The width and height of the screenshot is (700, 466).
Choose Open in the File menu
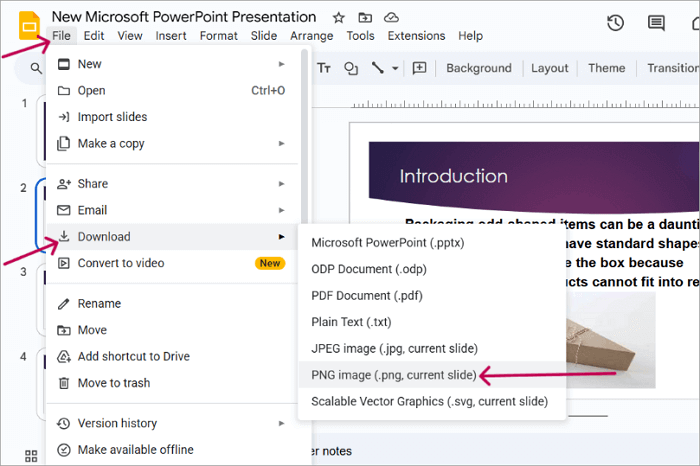click(172, 91)
